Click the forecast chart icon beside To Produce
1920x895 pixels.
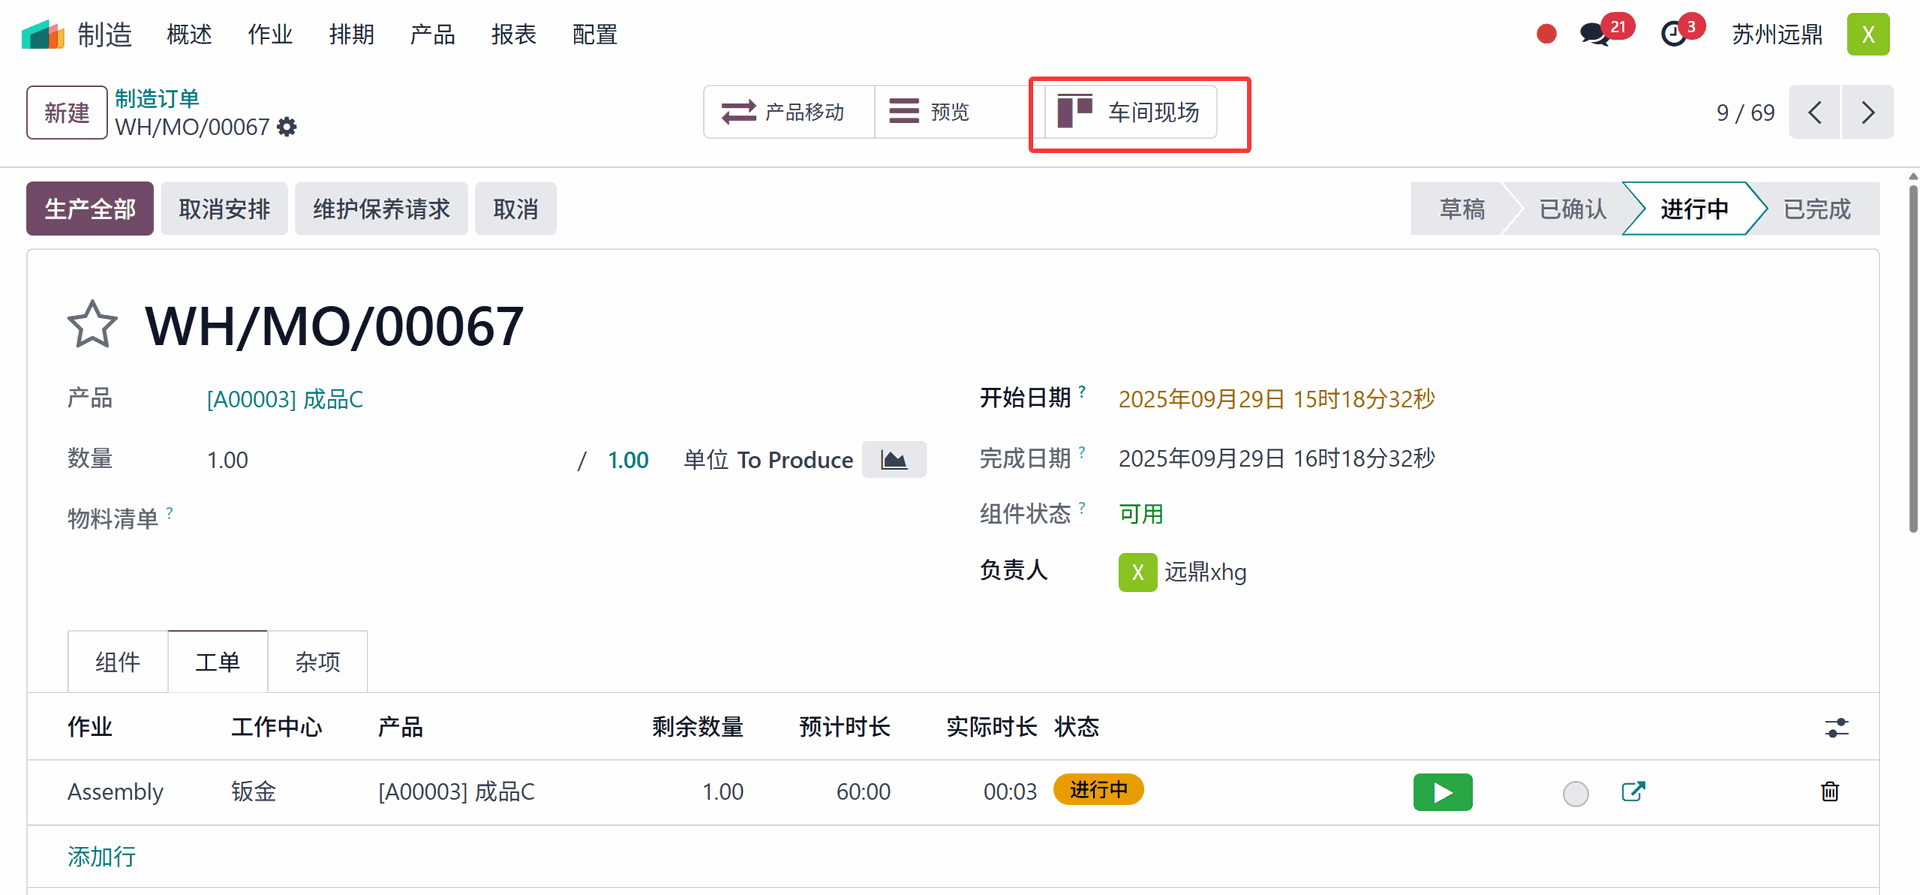(x=894, y=460)
